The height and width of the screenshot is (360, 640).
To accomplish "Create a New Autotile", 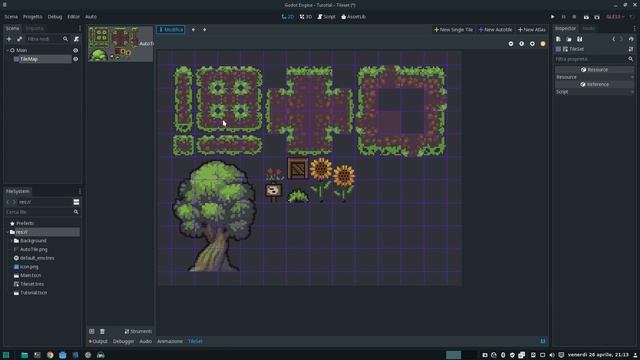I will click(x=495, y=29).
